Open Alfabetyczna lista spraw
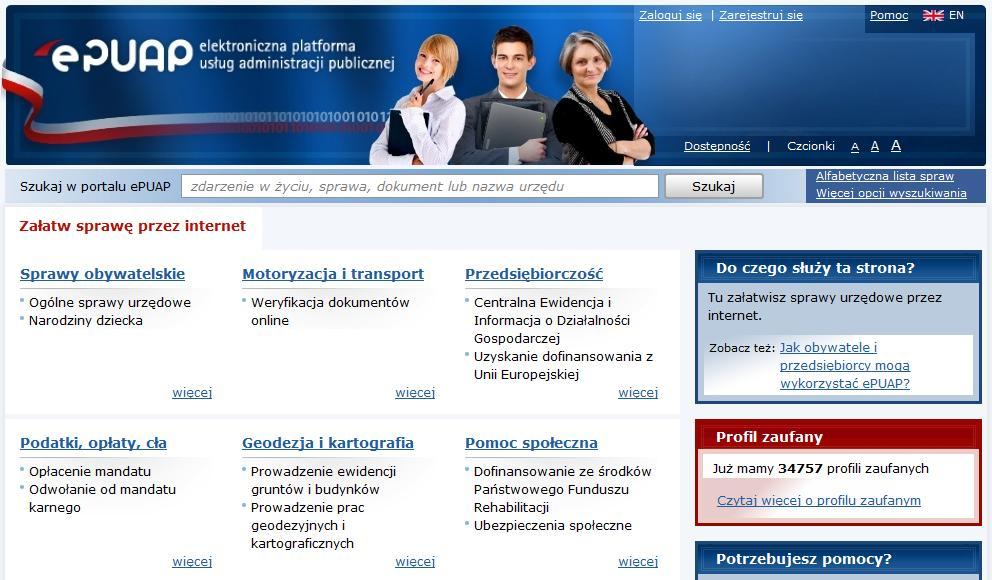This screenshot has height=580, width=992. [x=884, y=176]
